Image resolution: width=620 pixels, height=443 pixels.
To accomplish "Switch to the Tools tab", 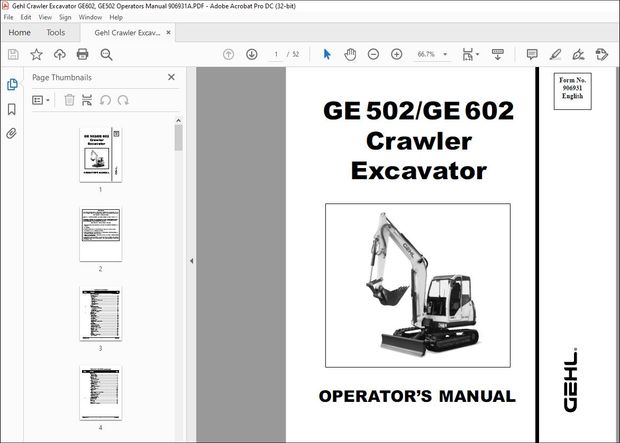I will click(x=55, y=32).
